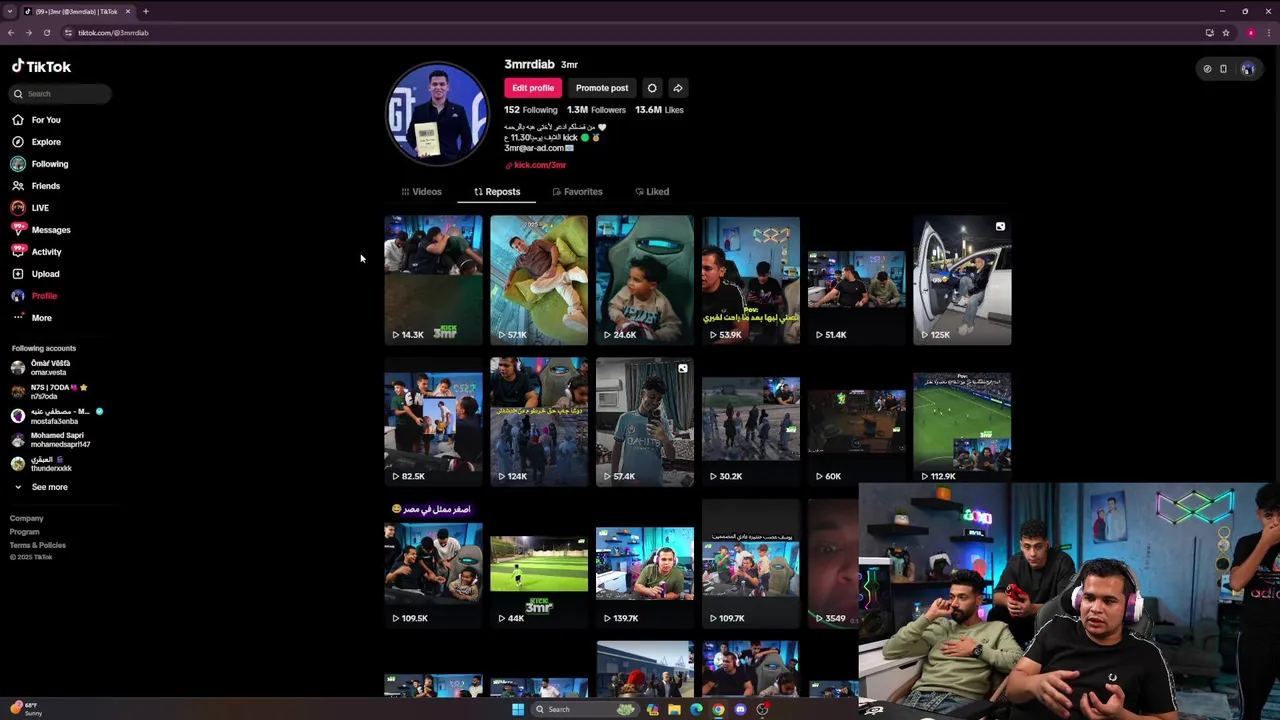Switch to the Videos tab

pyautogui.click(x=421, y=192)
